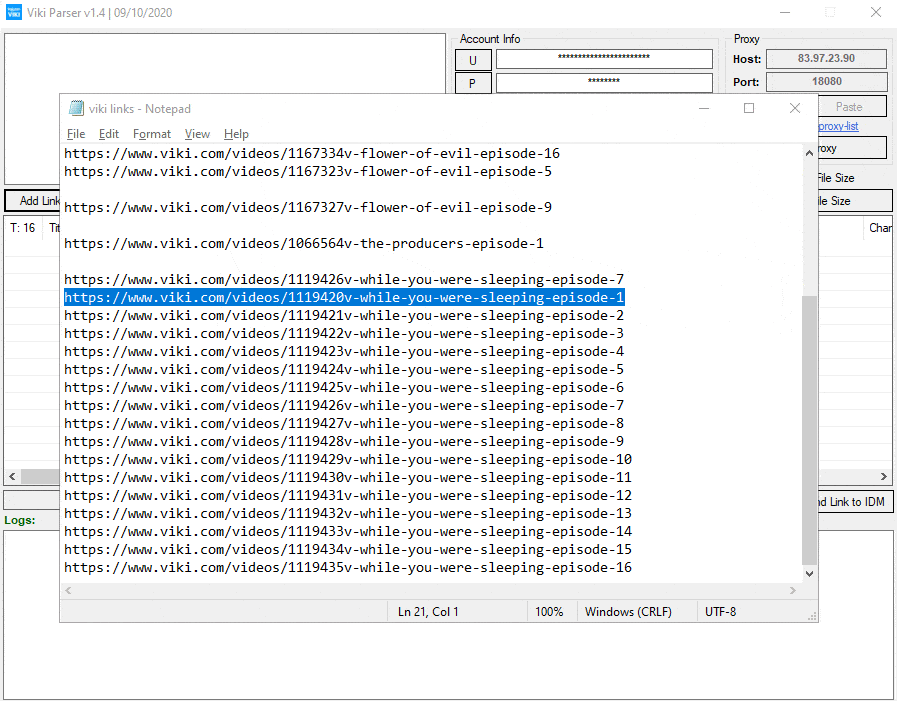Image resolution: width=897 pixels, height=701 pixels.
Task: Maximize the Notepad window
Action: (x=749, y=108)
